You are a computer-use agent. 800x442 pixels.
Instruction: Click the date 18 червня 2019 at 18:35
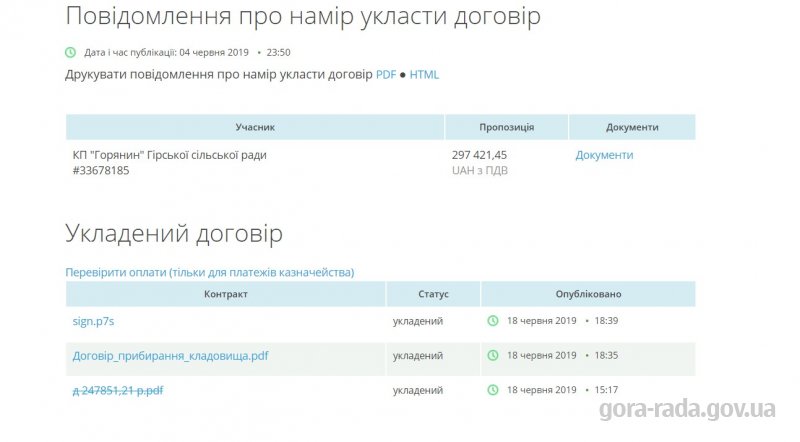tap(541, 355)
